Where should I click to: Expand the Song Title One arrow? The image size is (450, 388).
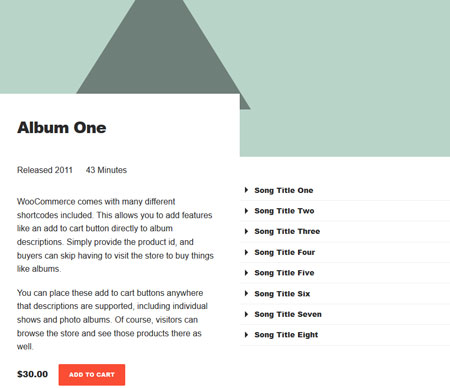point(246,190)
